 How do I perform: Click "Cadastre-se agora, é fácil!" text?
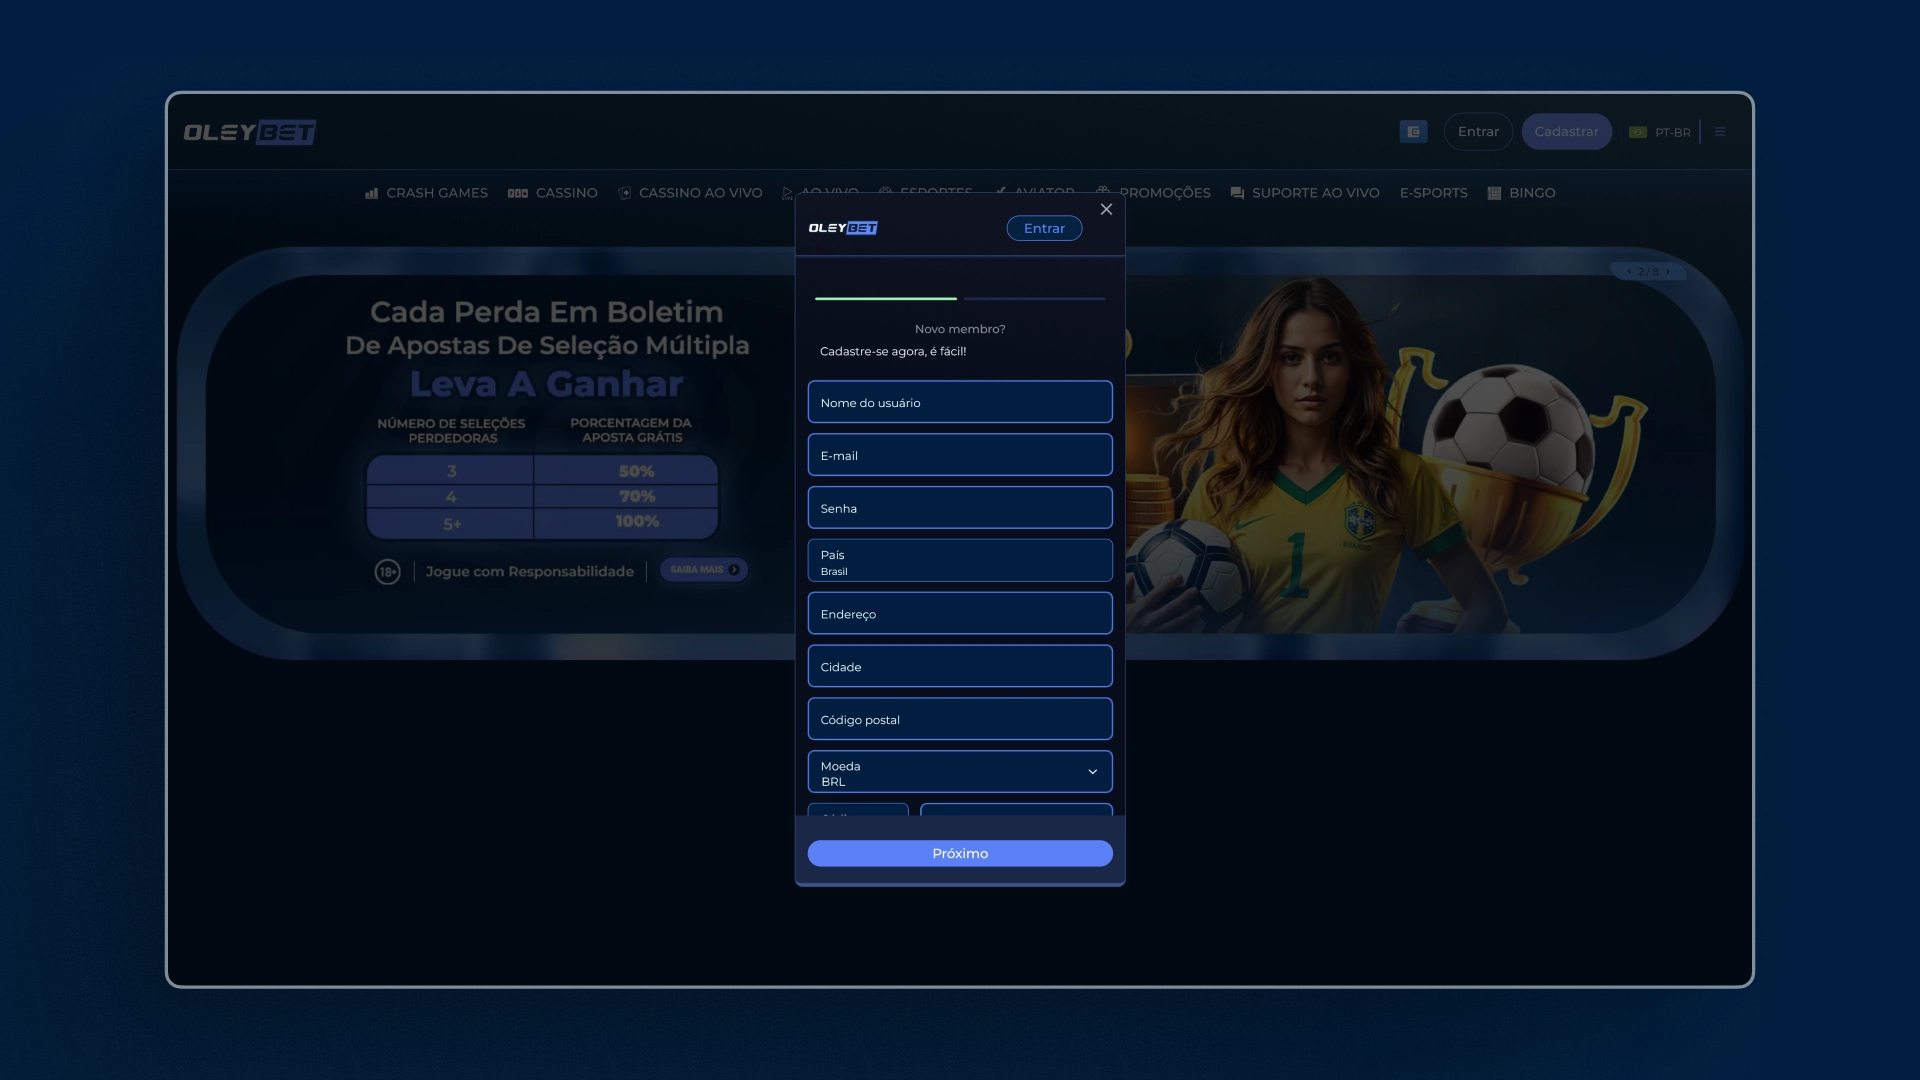pos(893,351)
